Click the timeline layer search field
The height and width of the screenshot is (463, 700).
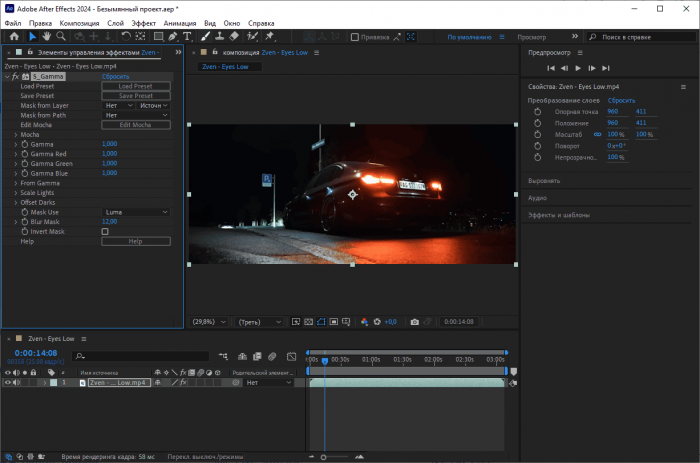pyautogui.click(x=140, y=355)
